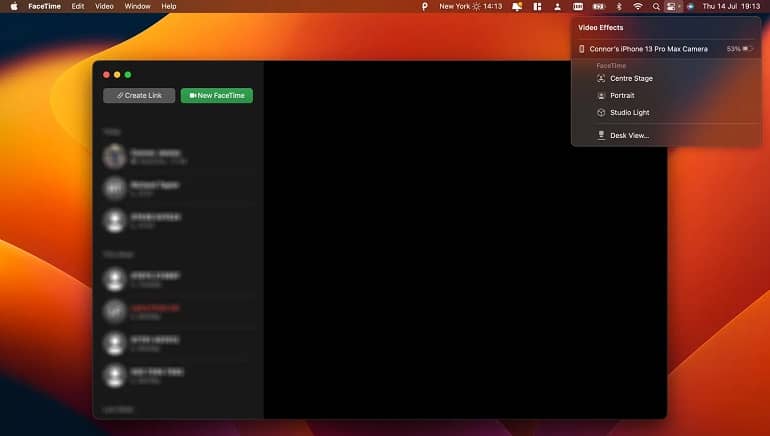Open the Edit menu
Viewport: 770px width, 436px height.
click(78, 6)
